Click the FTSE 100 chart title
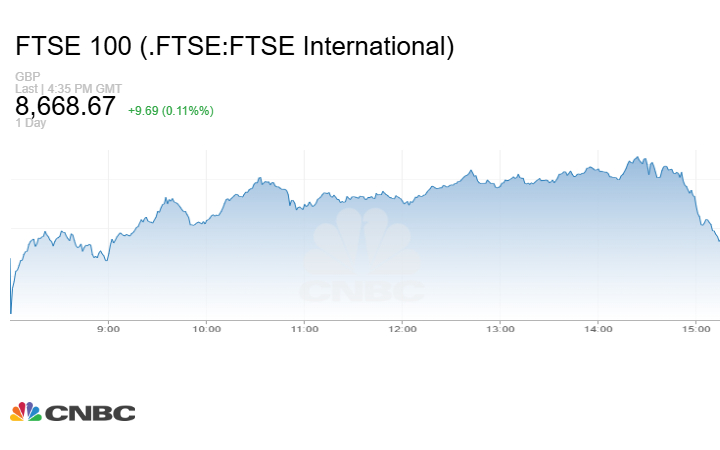Screen dimensions: 720x450 [235, 46]
